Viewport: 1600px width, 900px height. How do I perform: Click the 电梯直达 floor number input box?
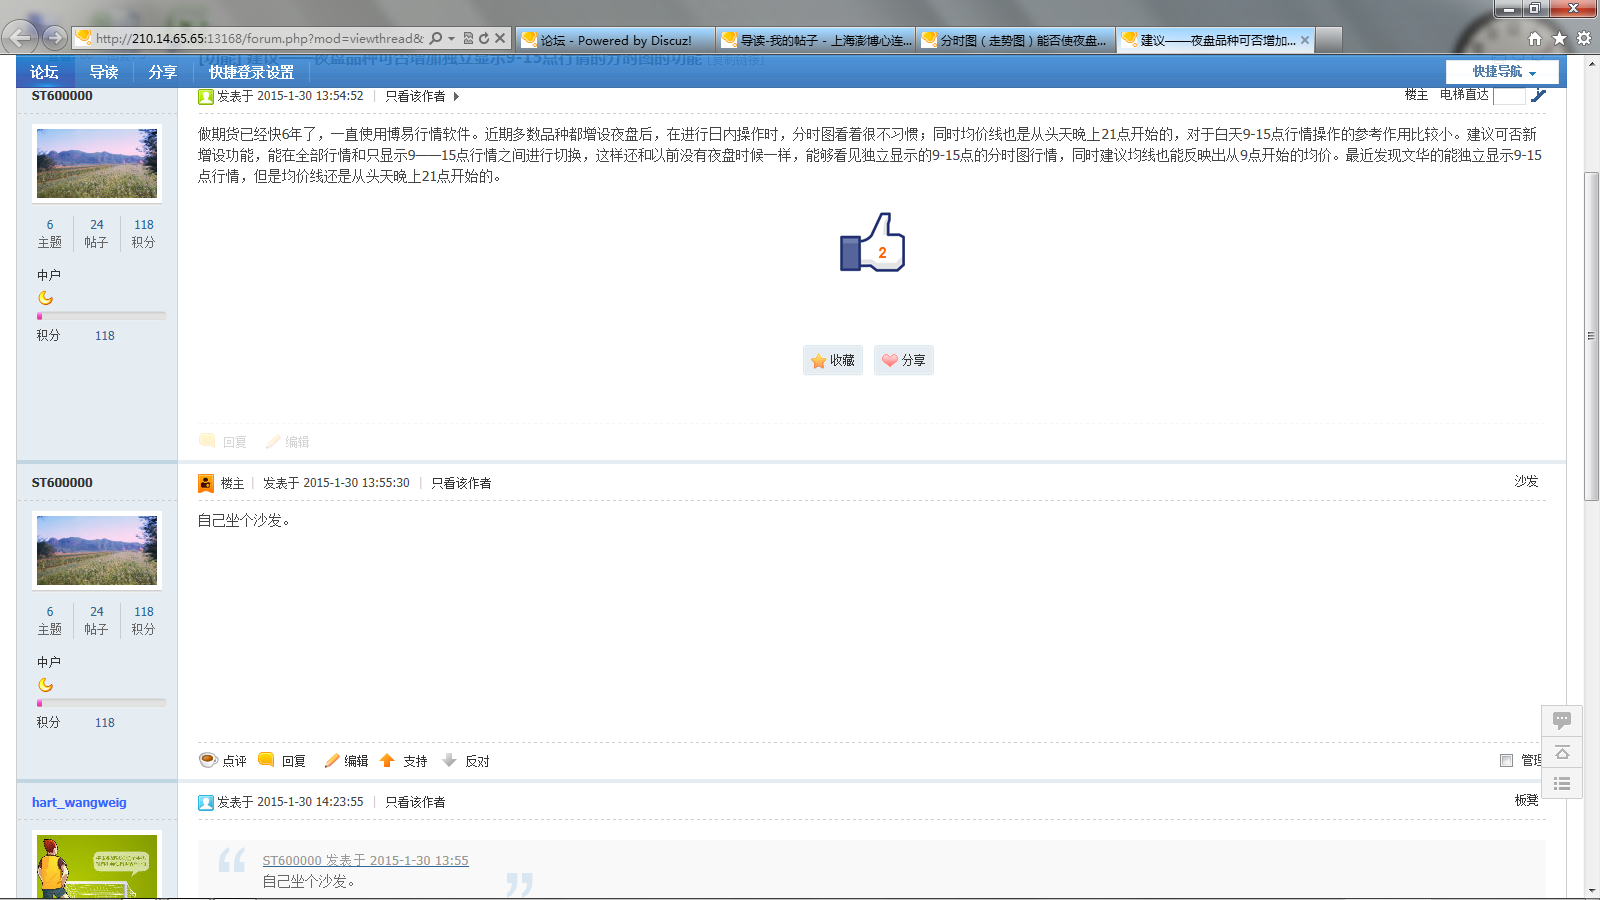click(x=1508, y=95)
